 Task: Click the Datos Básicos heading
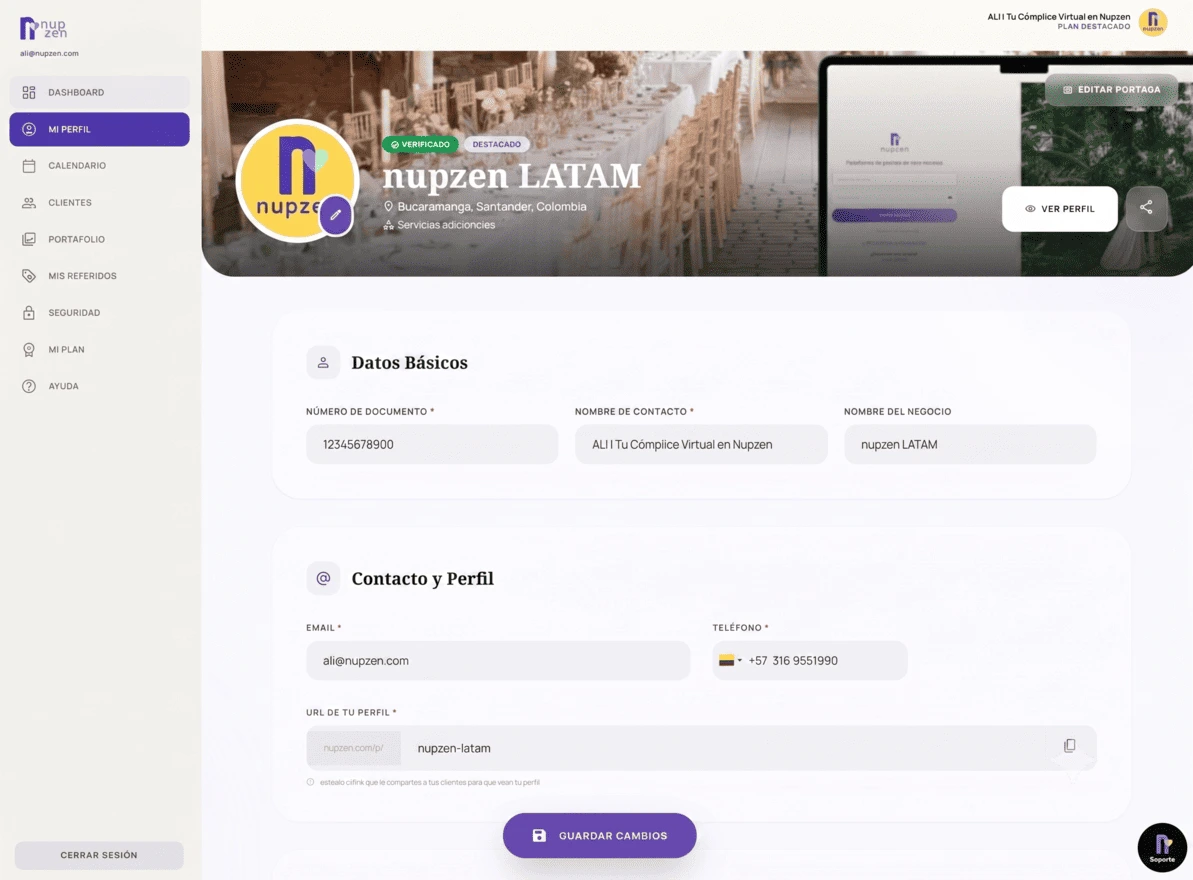tap(409, 363)
